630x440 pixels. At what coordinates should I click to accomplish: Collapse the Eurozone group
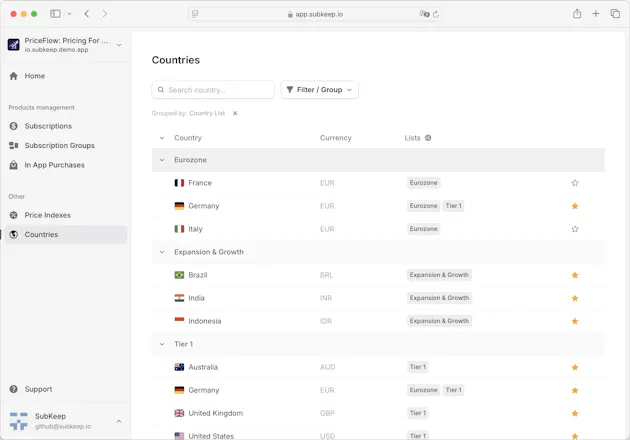coord(162,160)
